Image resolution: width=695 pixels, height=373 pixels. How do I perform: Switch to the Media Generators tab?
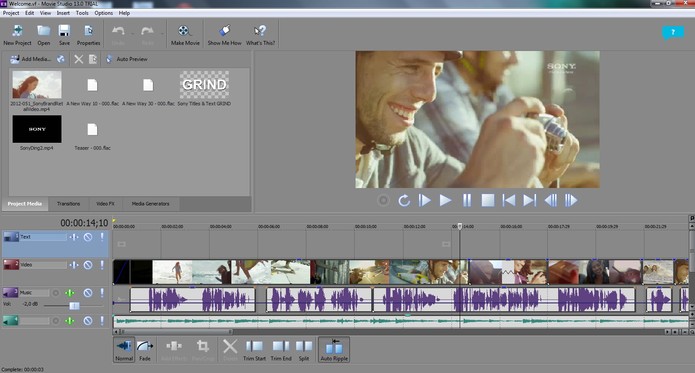pyautogui.click(x=150, y=204)
